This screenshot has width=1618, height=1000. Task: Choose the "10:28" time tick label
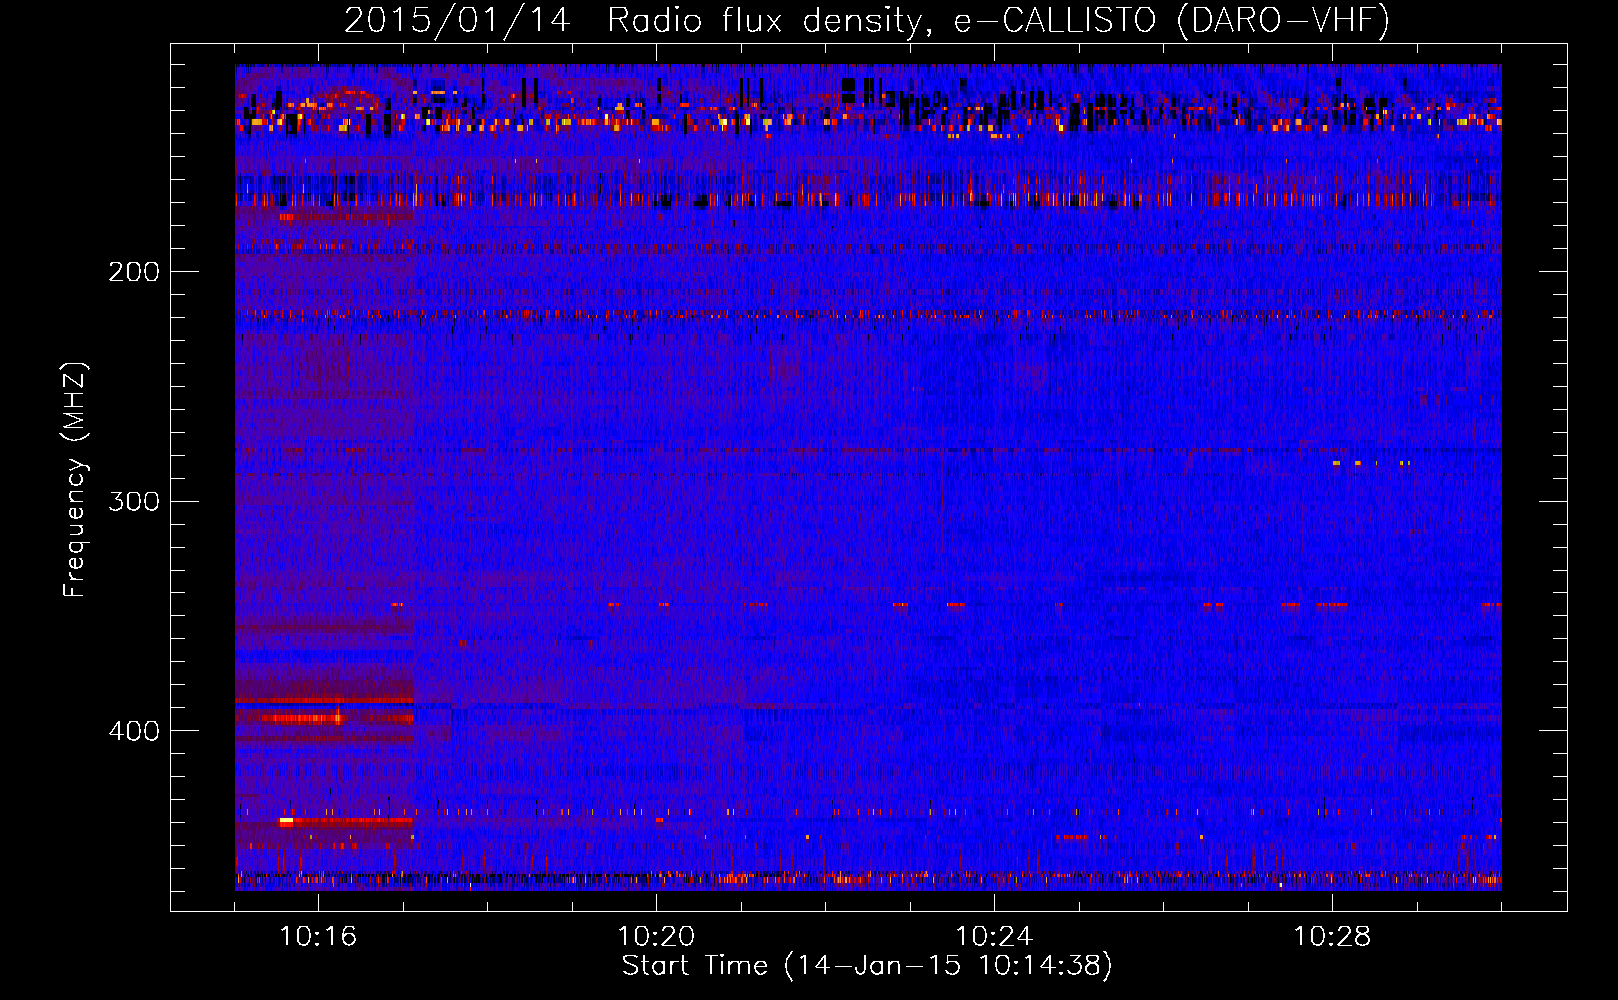tap(1332, 936)
